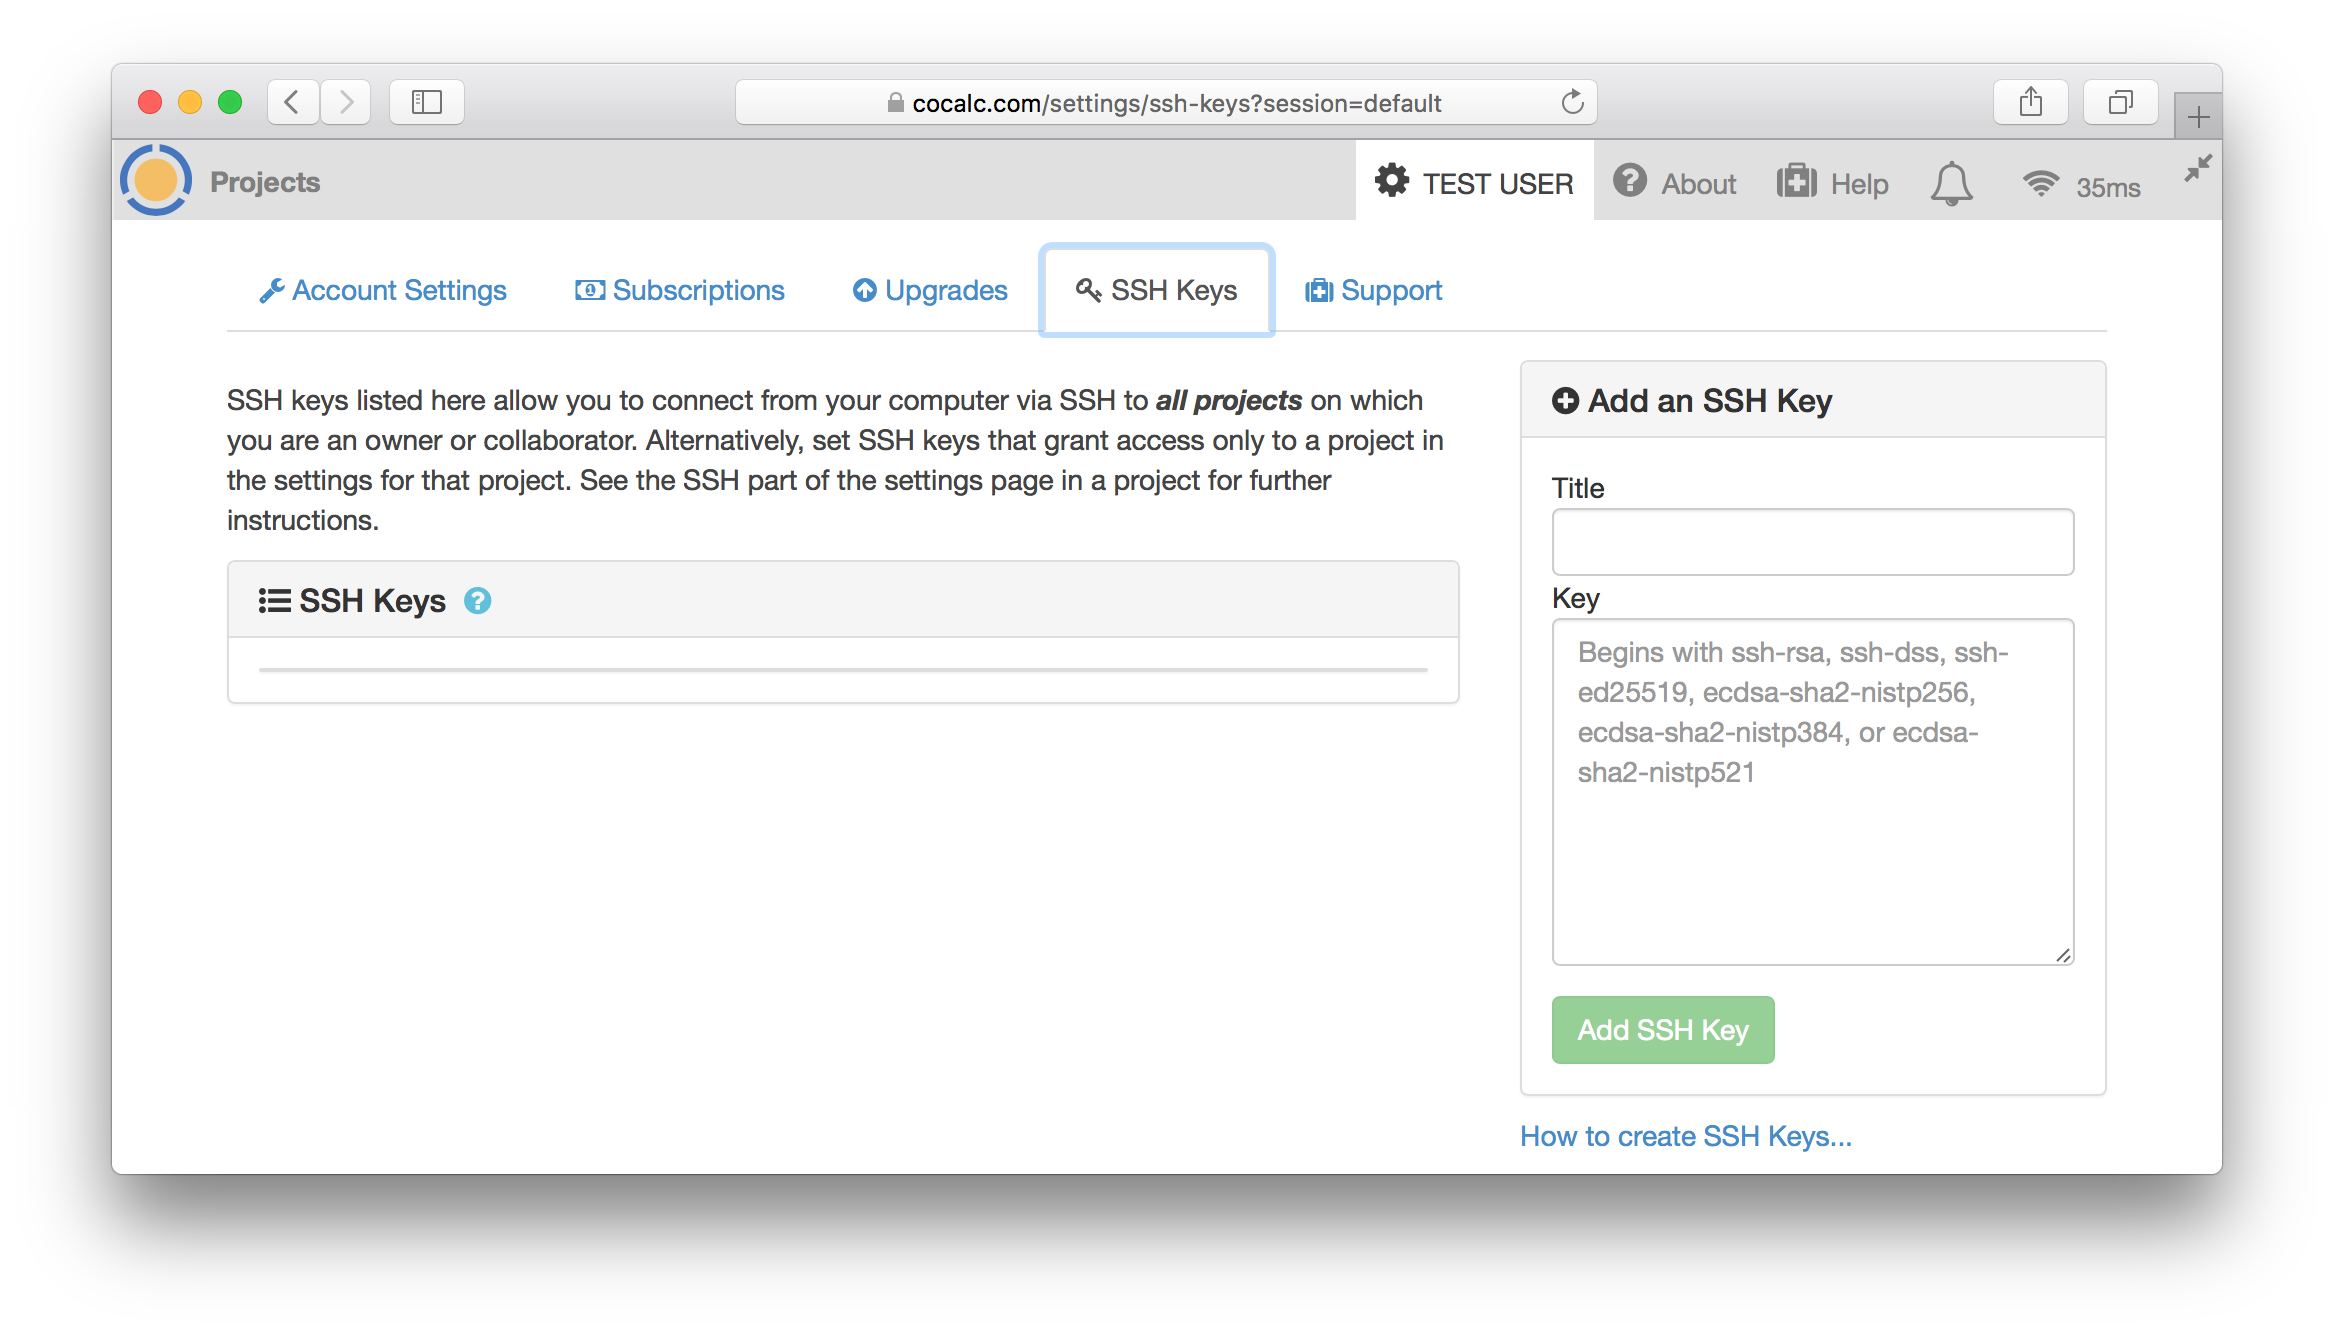Viewport: 2334px width, 1334px height.
Task: Open the Safari share menu
Action: click(2030, 102)
